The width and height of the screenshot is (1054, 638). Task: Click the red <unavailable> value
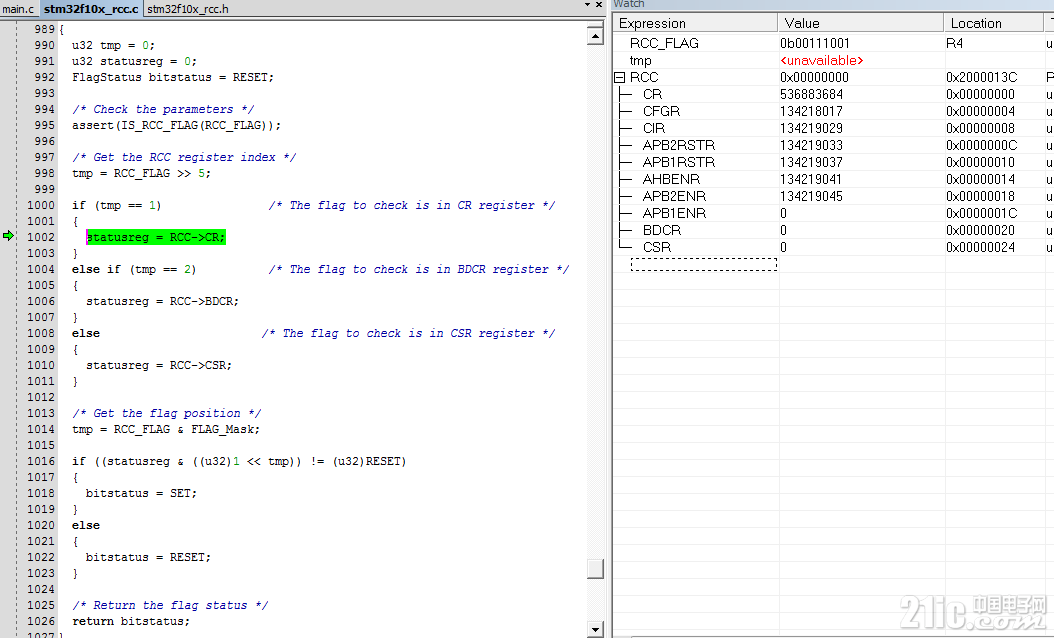tap(821, 61)
